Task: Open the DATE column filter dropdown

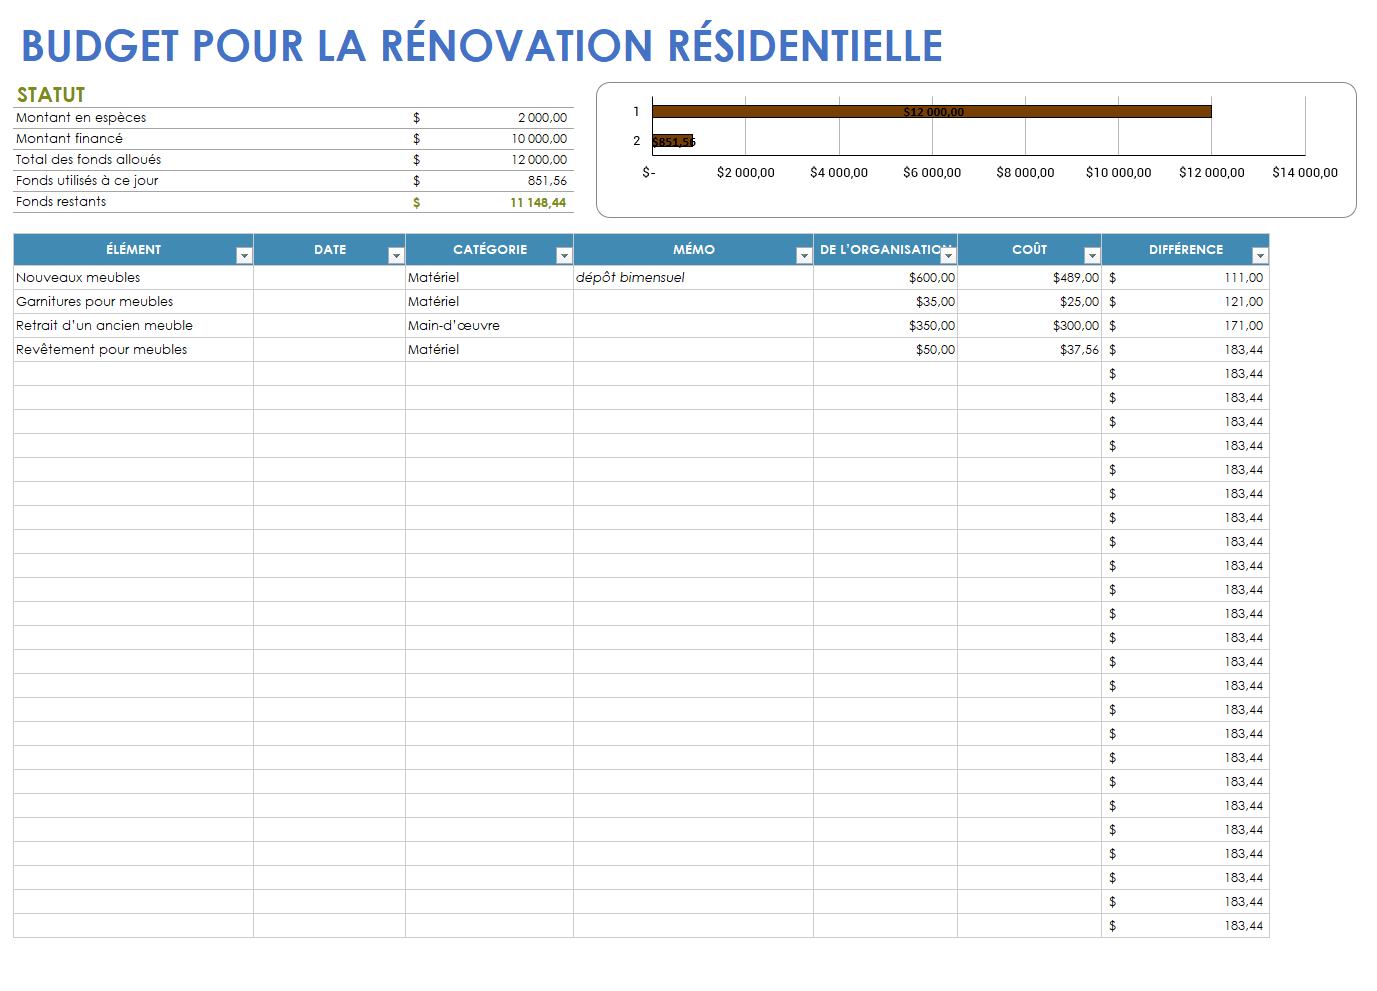Action: coord(396,256)
